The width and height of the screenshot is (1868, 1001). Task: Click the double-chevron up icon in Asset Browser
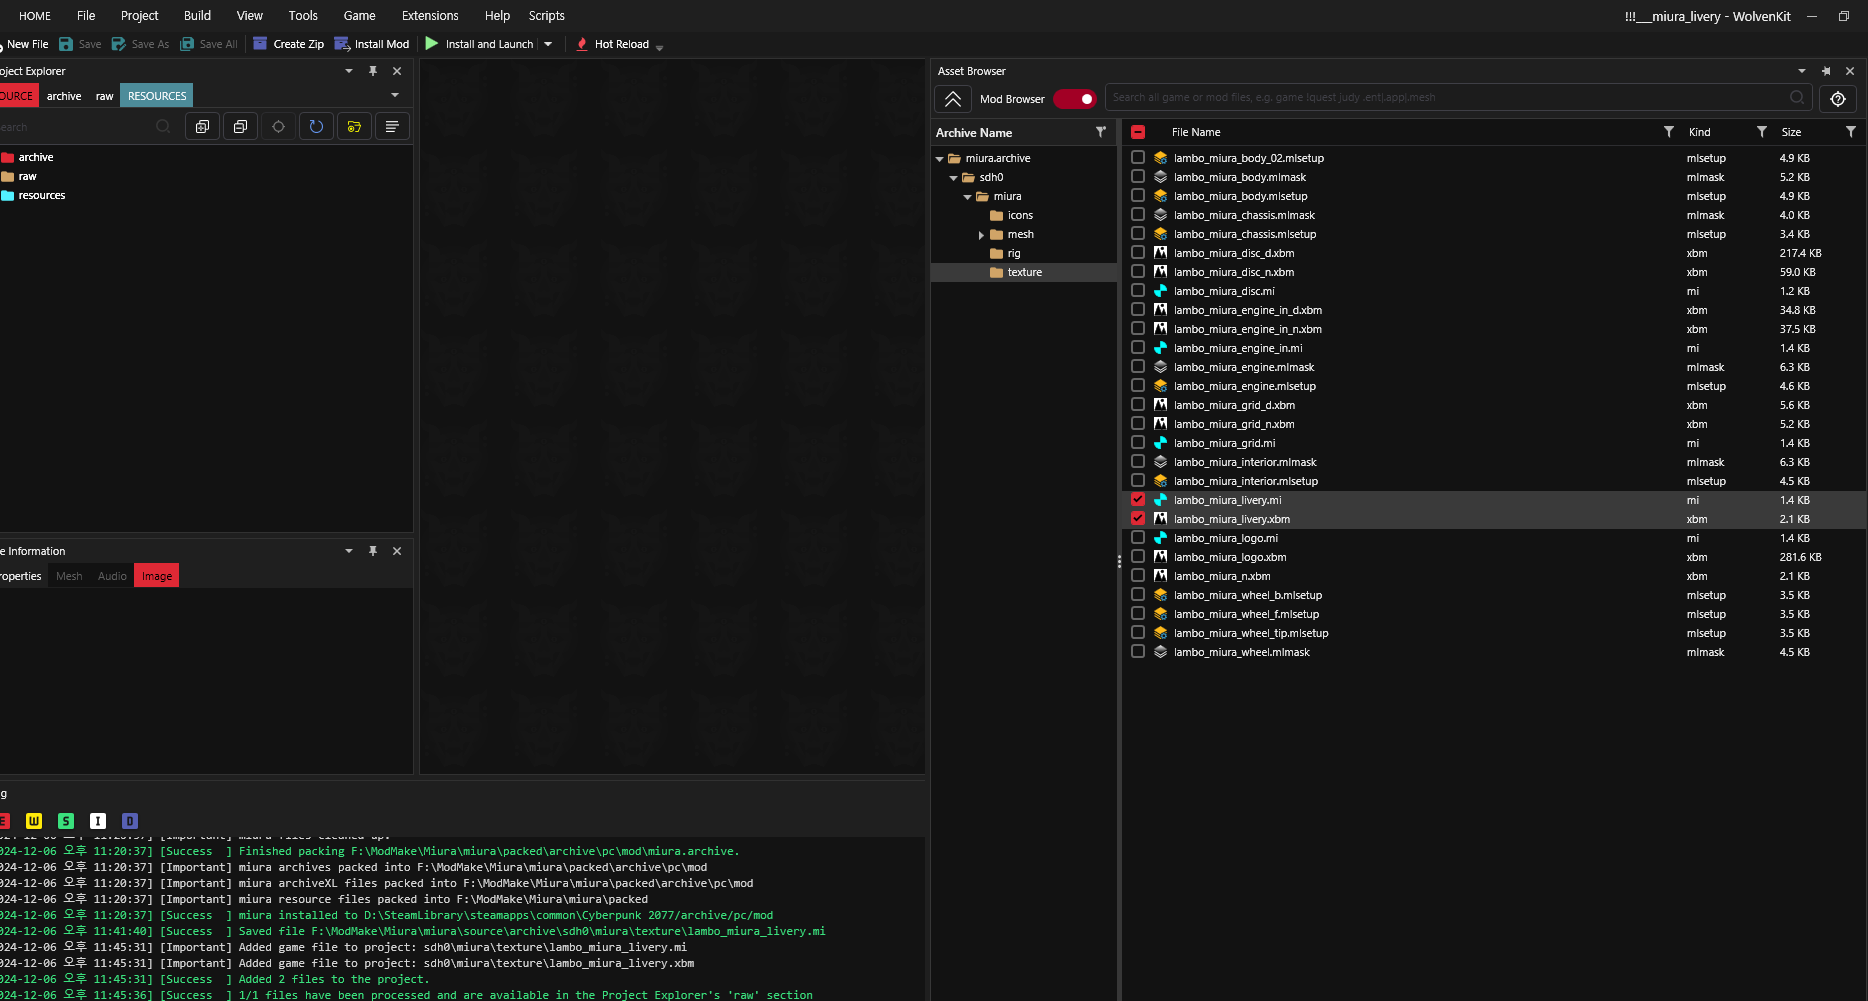tap(953, 99)
